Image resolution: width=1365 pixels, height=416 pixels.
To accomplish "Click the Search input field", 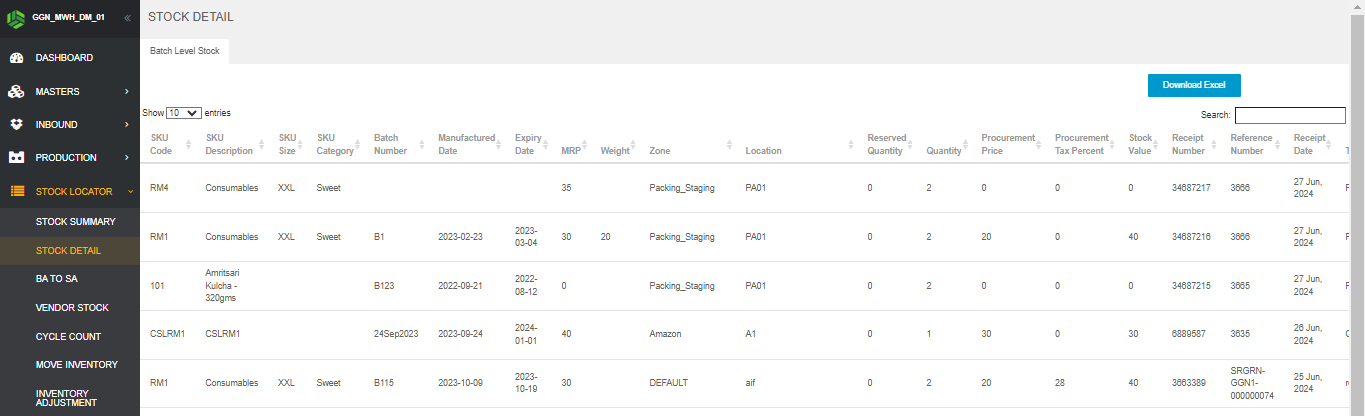I will tap(1289, 115).
